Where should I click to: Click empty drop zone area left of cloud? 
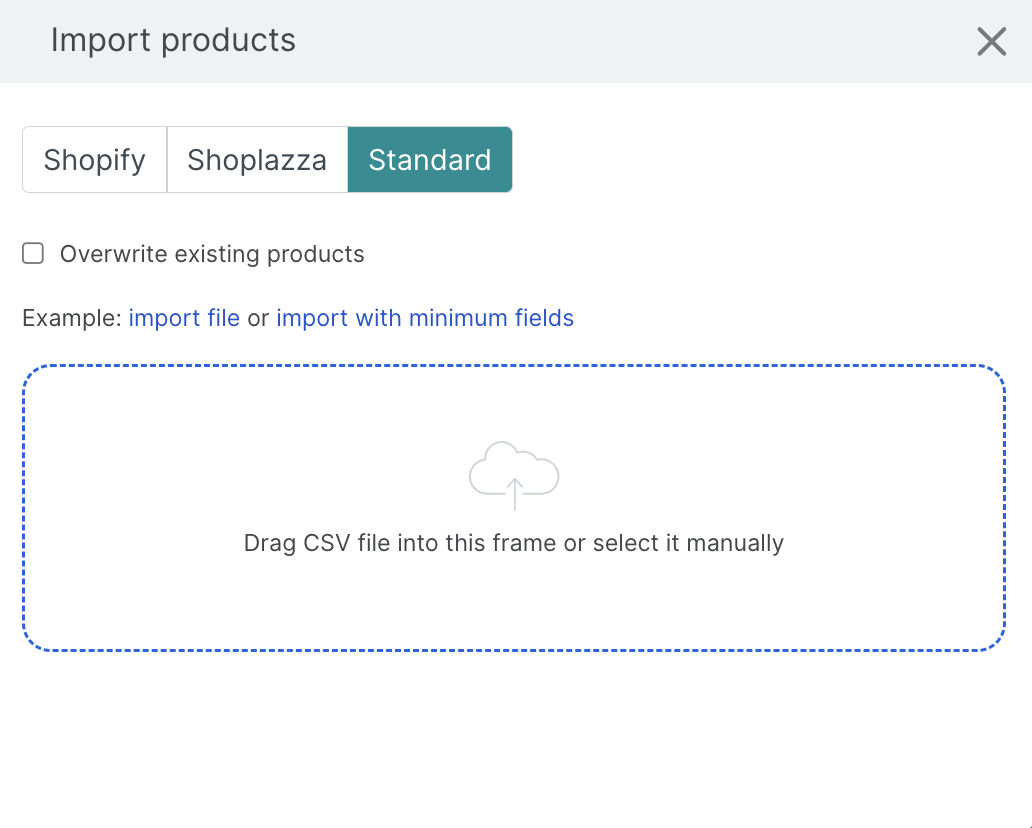click(x=200, y=470)
